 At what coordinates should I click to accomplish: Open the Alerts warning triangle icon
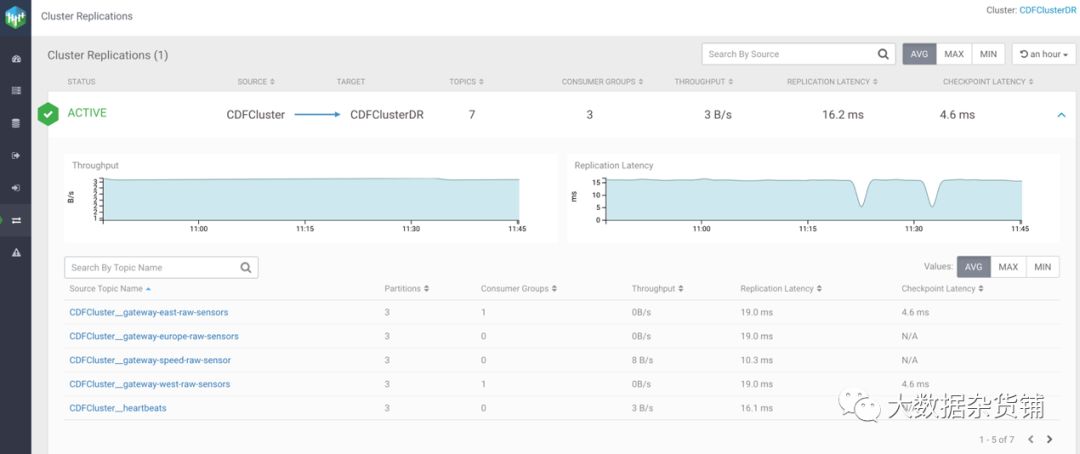coord(16,253)
